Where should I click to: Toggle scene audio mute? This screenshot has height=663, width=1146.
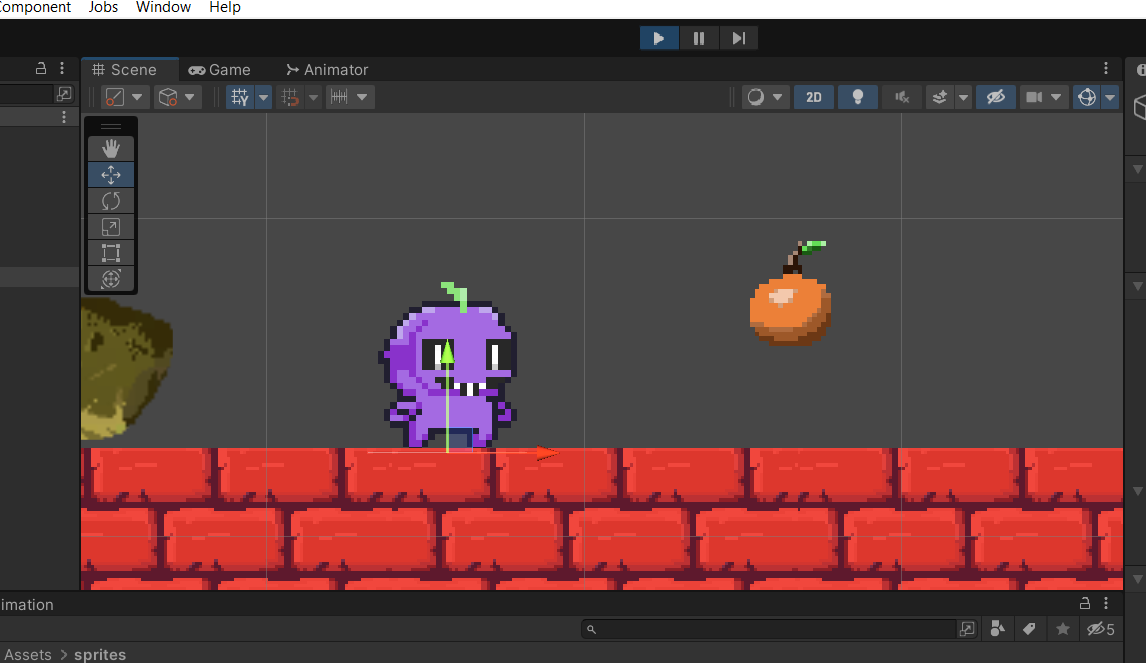[x=901, y=96]
